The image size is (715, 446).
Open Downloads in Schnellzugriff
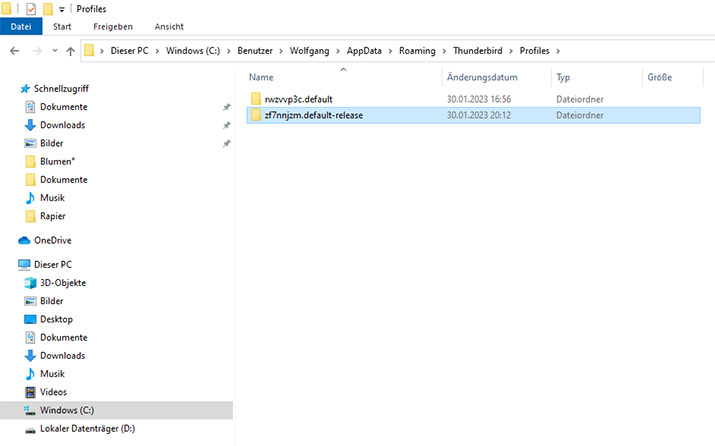coord(62,125)
